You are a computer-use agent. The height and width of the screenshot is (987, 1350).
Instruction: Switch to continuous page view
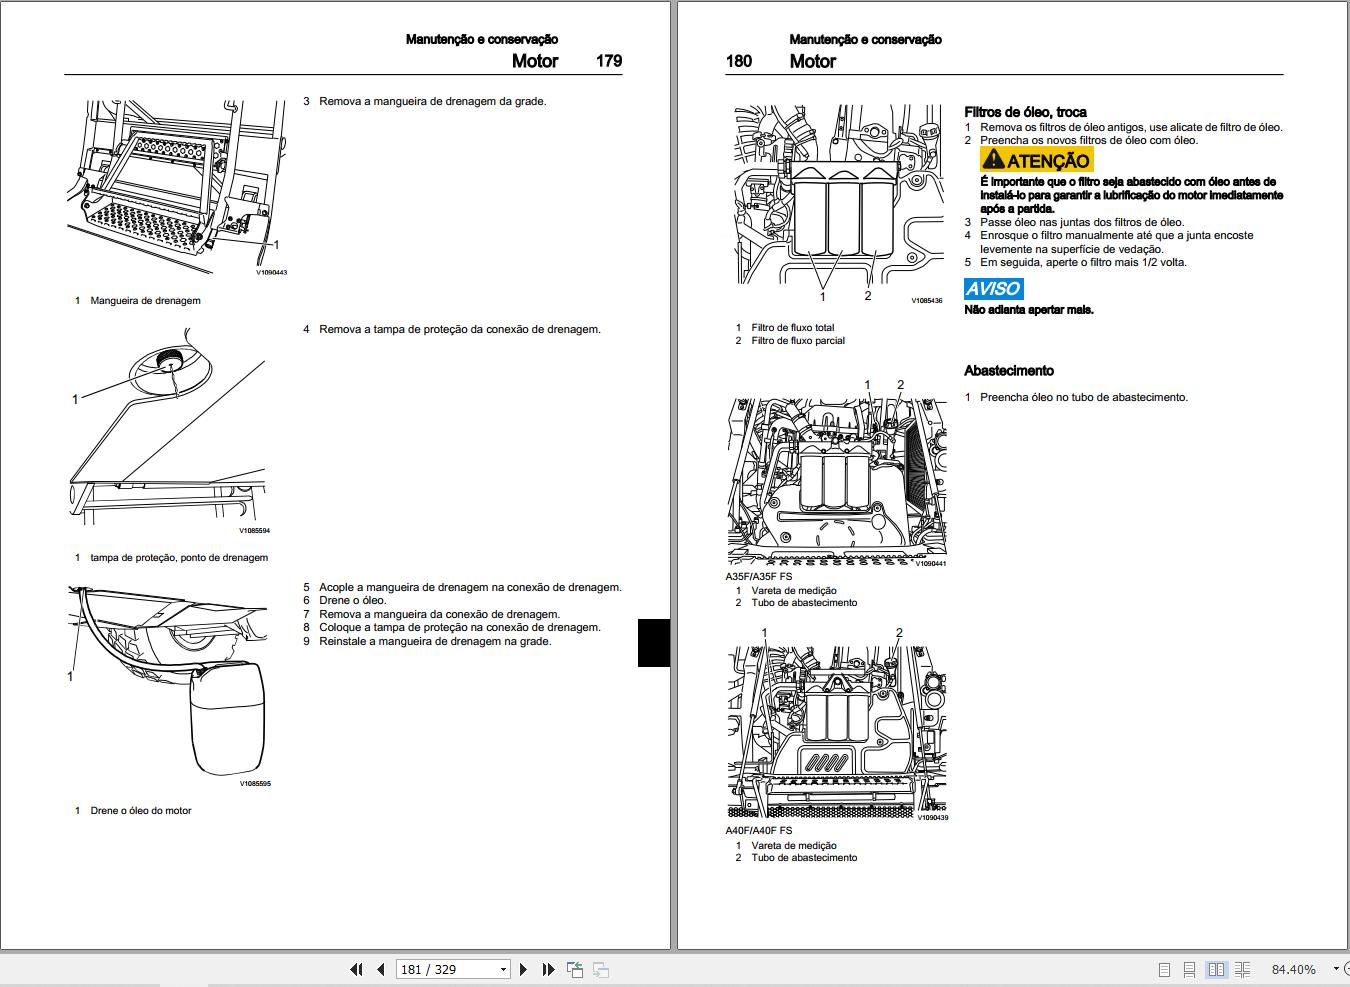(1189, 970)
